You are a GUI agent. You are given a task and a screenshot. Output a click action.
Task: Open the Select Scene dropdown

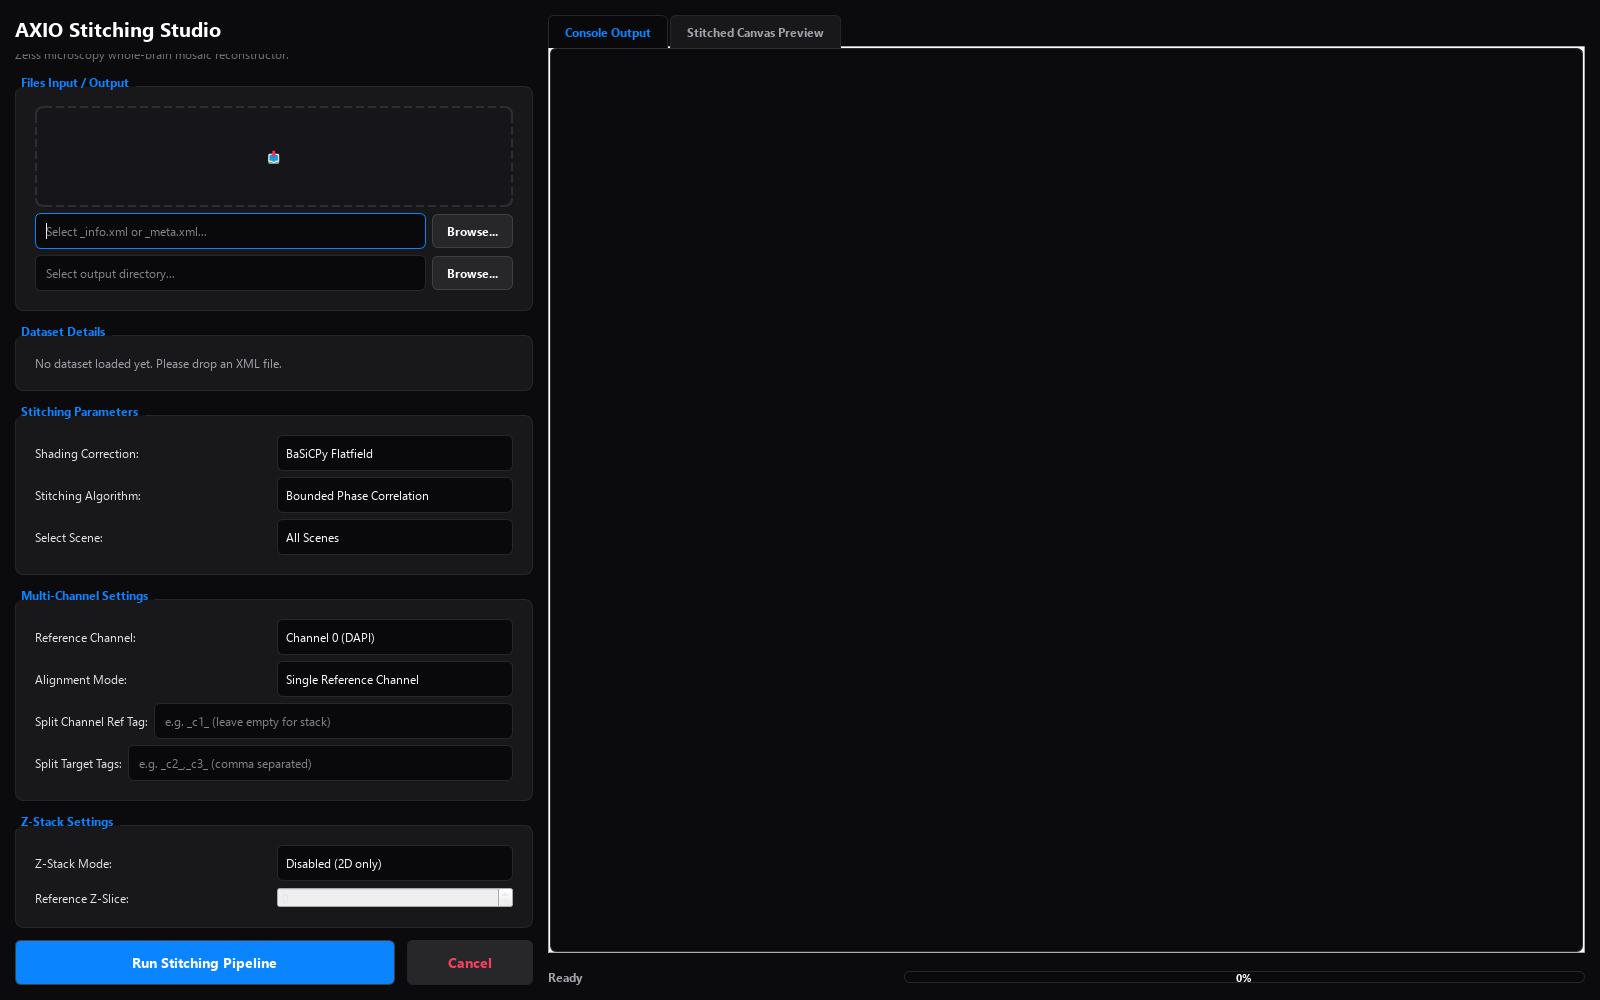[x=394, y=537]
